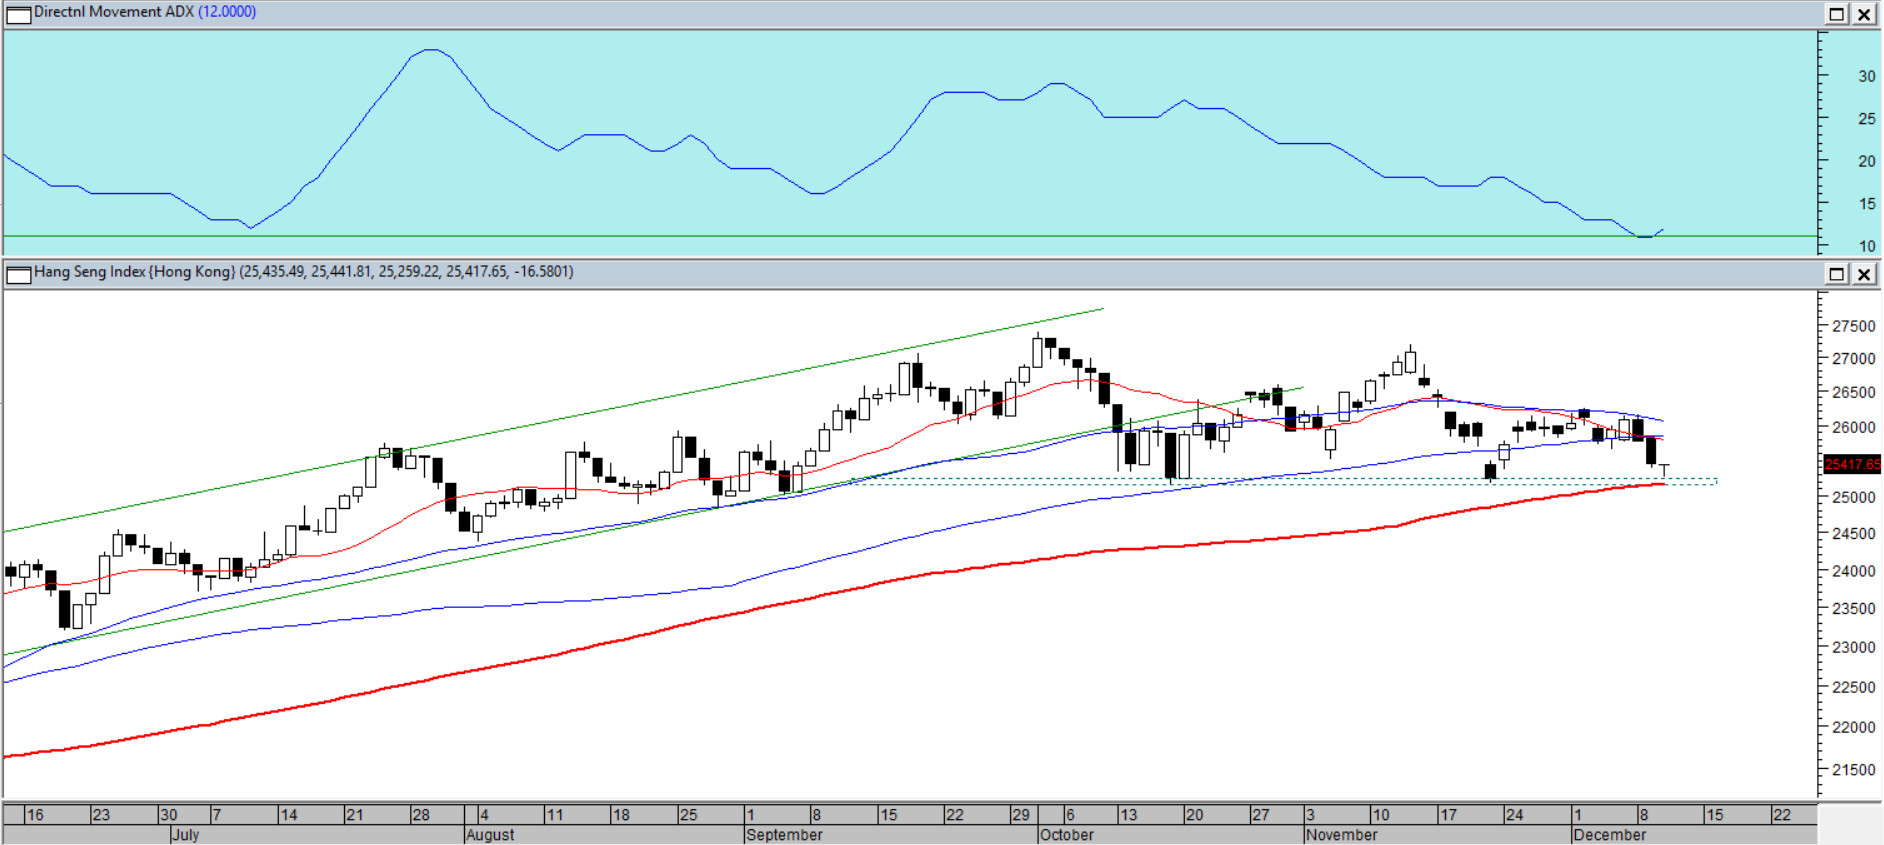Pick the December month label on date axis
This screenshot has width=1884, height=845.
point(1609,835)
